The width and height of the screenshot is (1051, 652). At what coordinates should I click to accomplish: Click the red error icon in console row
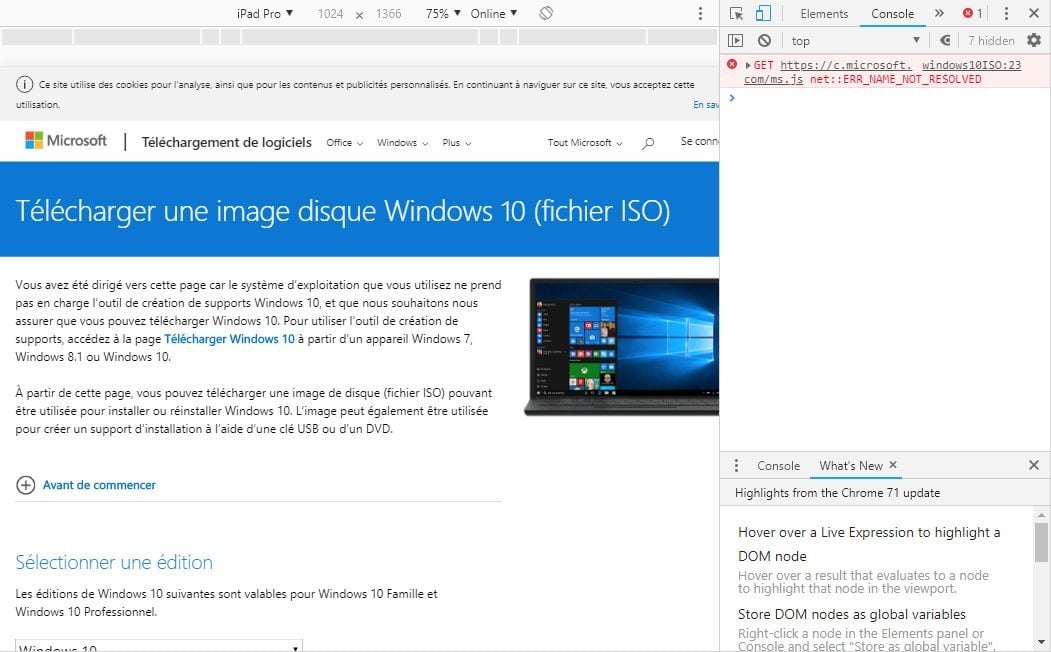[732, 64]
